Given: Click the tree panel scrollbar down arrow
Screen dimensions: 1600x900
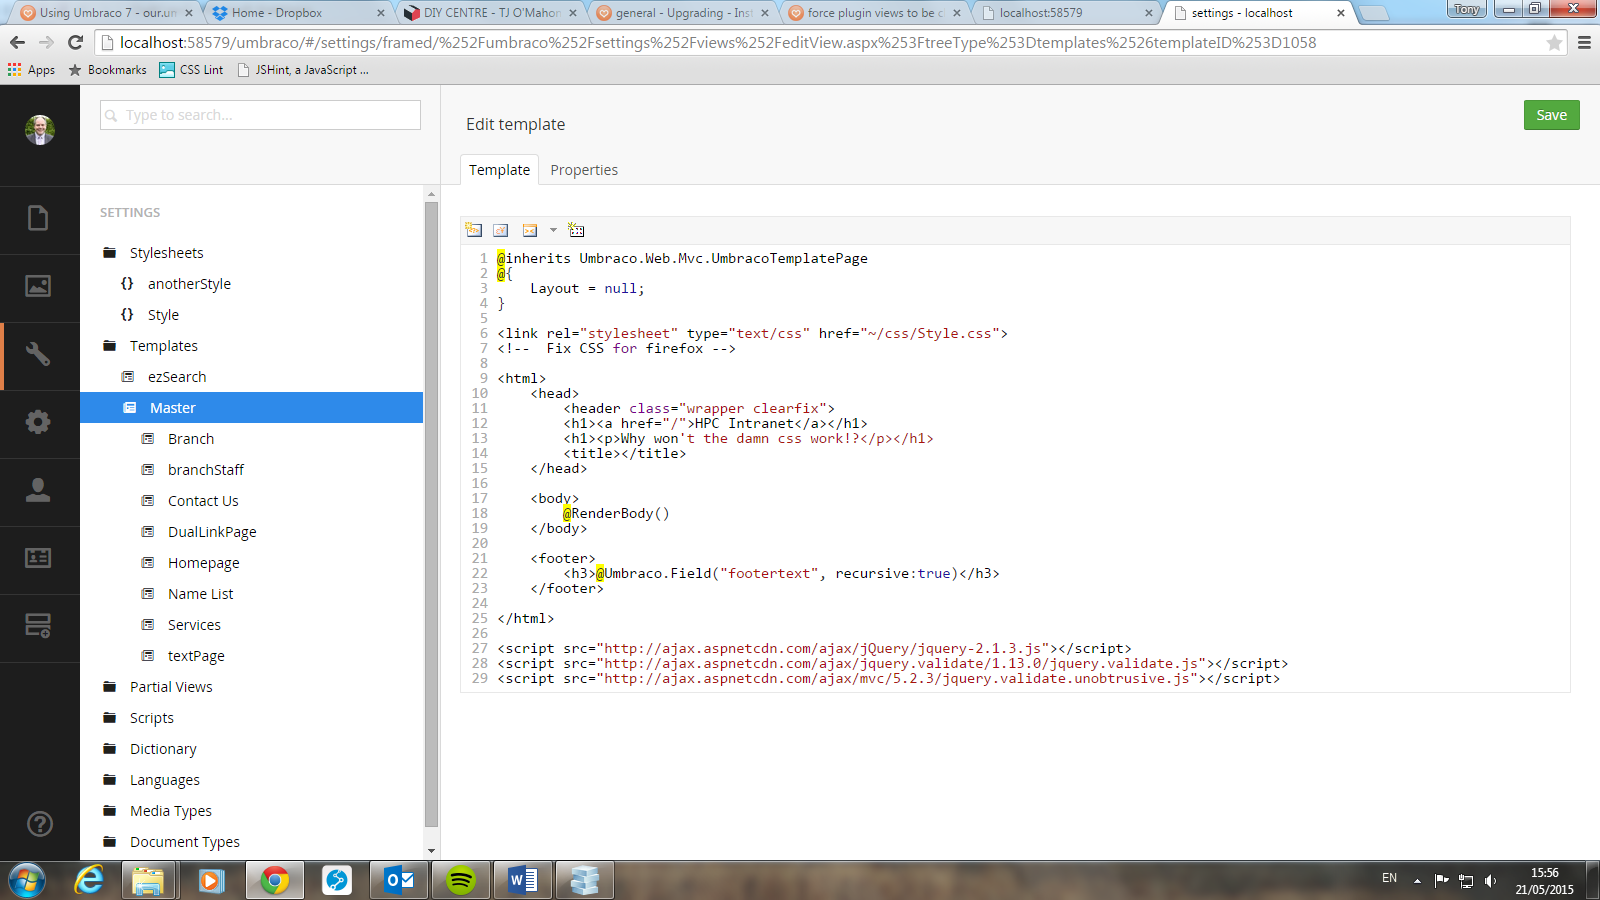Looking at the screenshot, I should point(431,851).
